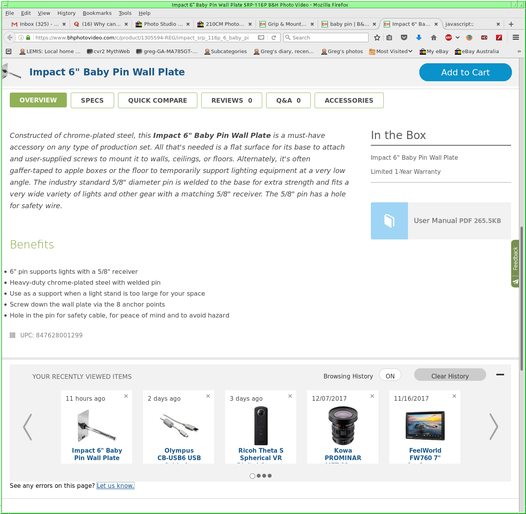Toggle Browsing History ON switch
The height and width of the screenshot is (514, 526).
(390, 376)
